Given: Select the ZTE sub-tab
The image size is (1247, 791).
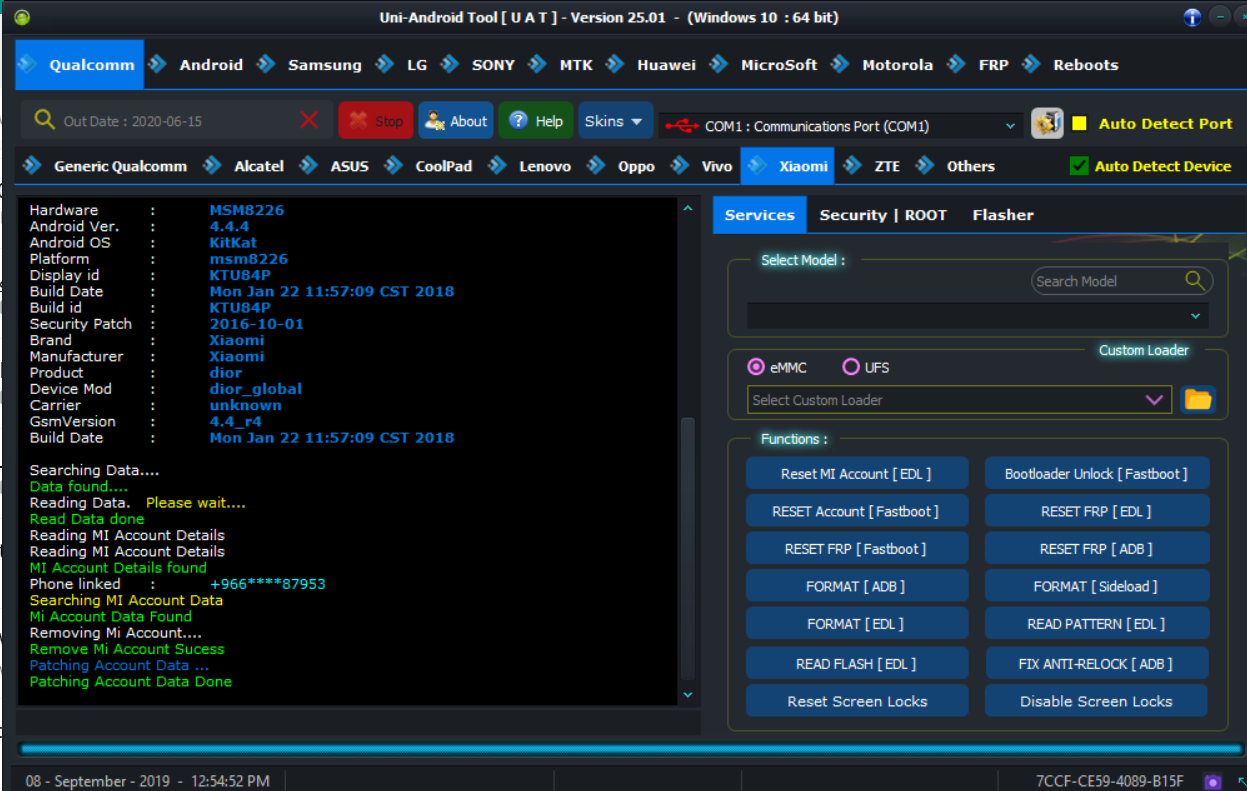Looking at the screenshot, I should (x=873, y=166).
